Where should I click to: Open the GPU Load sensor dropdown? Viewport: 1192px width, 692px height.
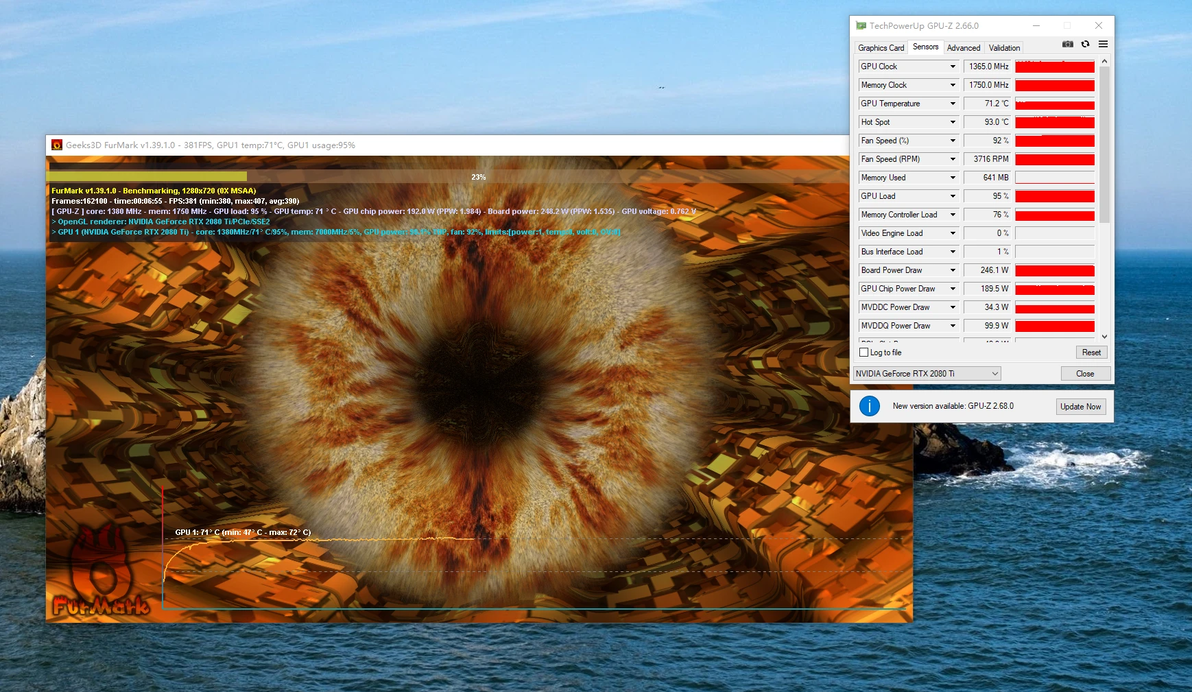point(953,196)
